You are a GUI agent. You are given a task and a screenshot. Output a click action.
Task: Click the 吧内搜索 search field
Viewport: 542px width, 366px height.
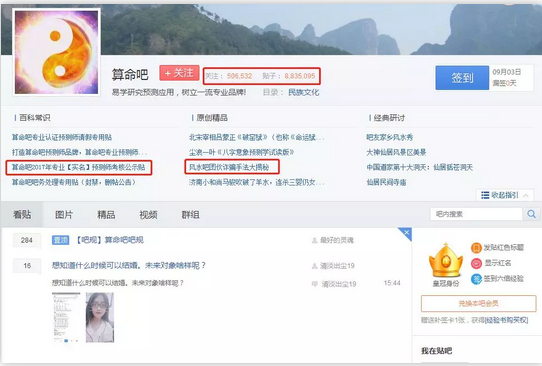(476, 214)
